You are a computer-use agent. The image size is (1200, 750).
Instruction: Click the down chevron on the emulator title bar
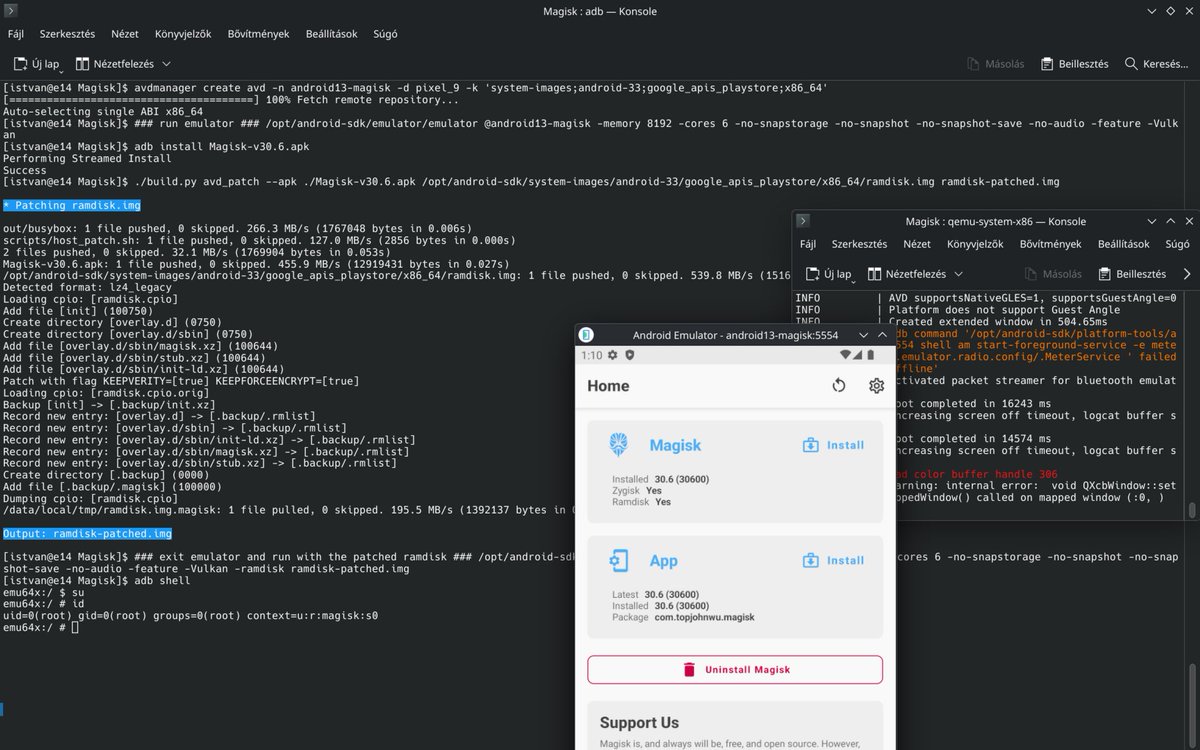[x=864, y=335]
